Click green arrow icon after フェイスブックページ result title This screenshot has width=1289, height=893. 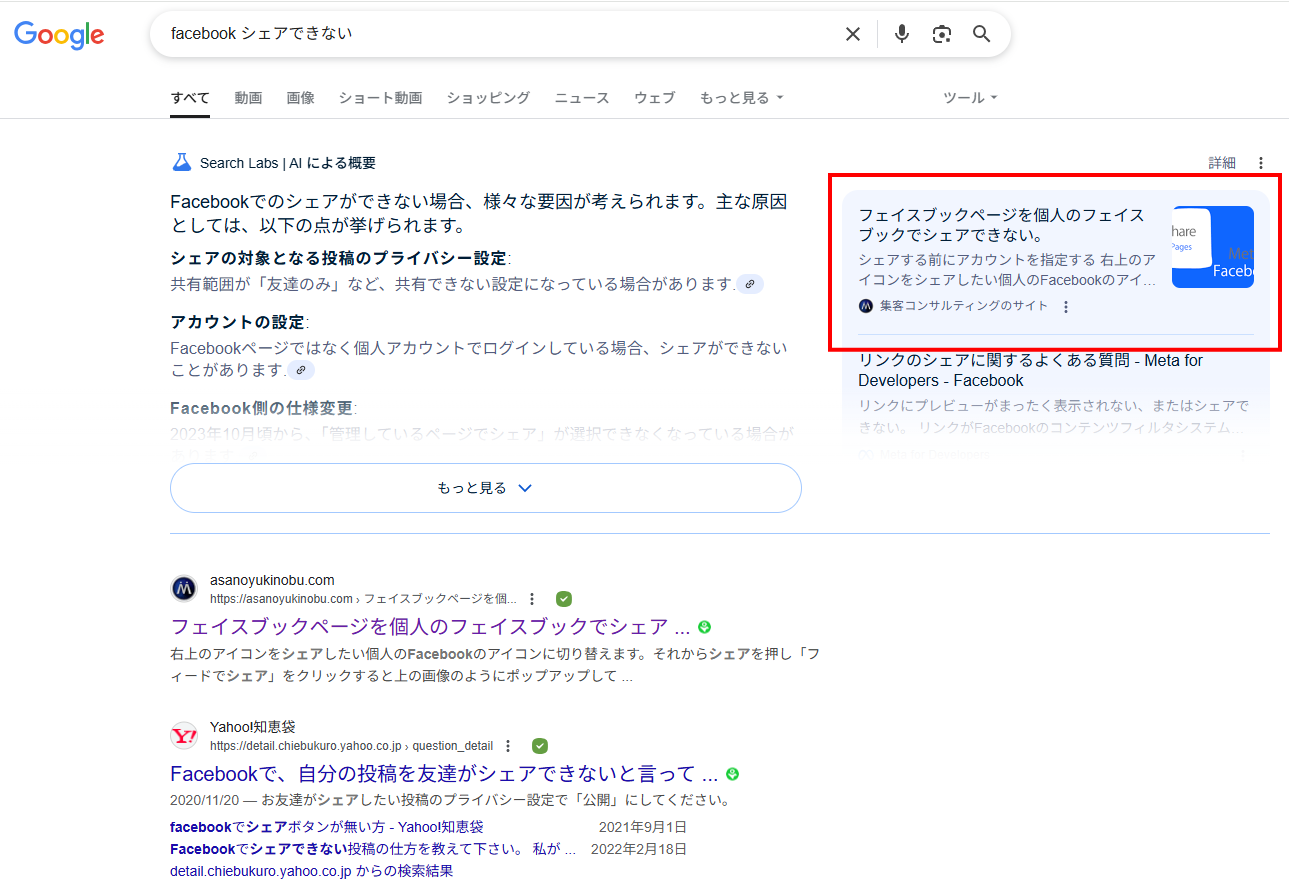coord(705,627)
